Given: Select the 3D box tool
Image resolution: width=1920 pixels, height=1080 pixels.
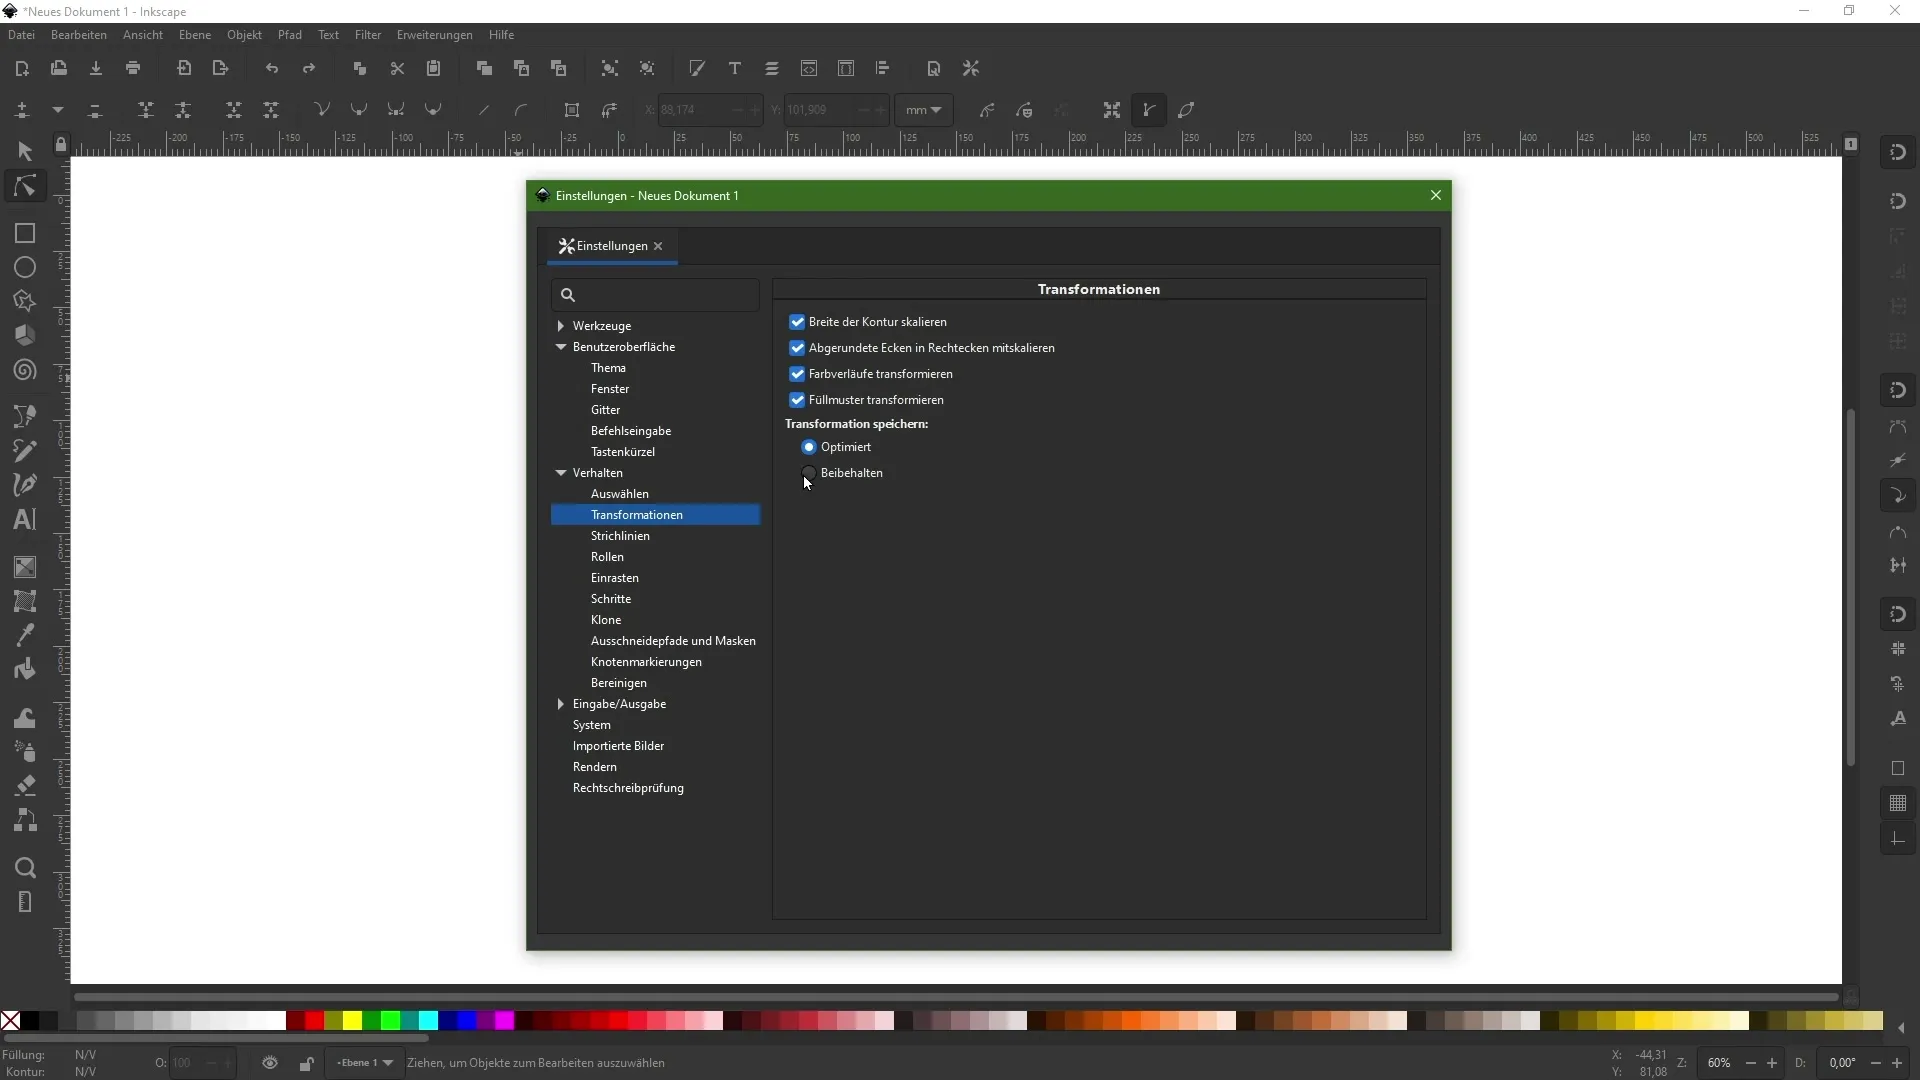Looking at the screenshot, I should pos(25,336).
